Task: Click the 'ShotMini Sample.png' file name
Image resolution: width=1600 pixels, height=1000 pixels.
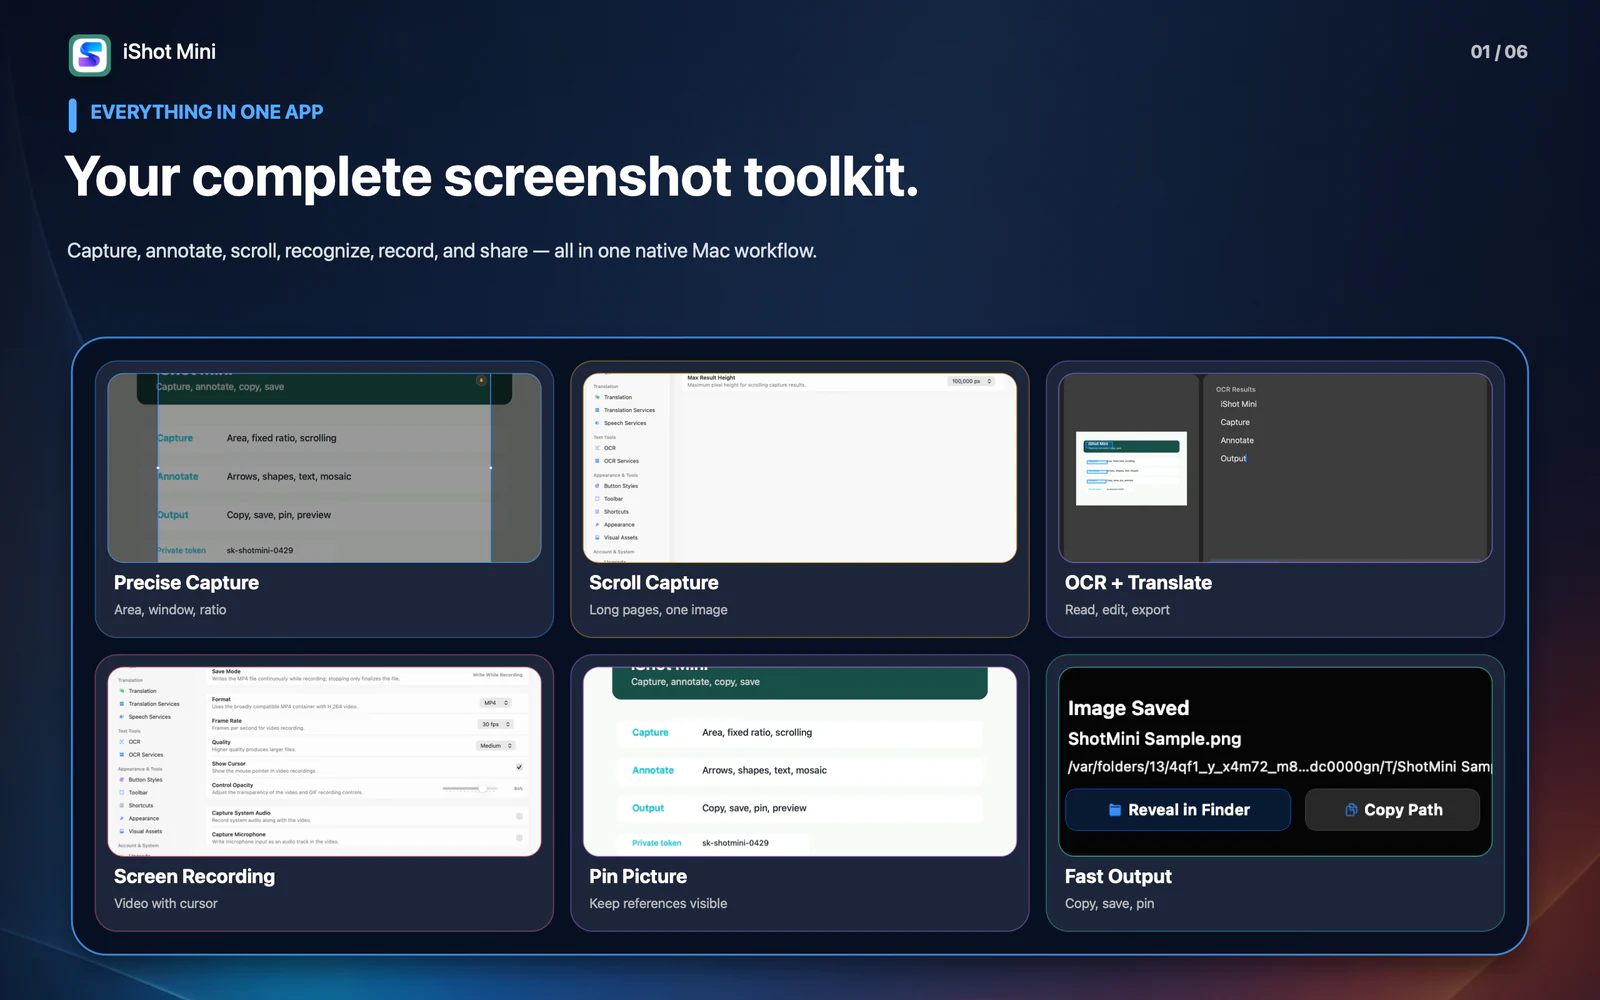Action: pyautogui.click(x=1154, y=739)
